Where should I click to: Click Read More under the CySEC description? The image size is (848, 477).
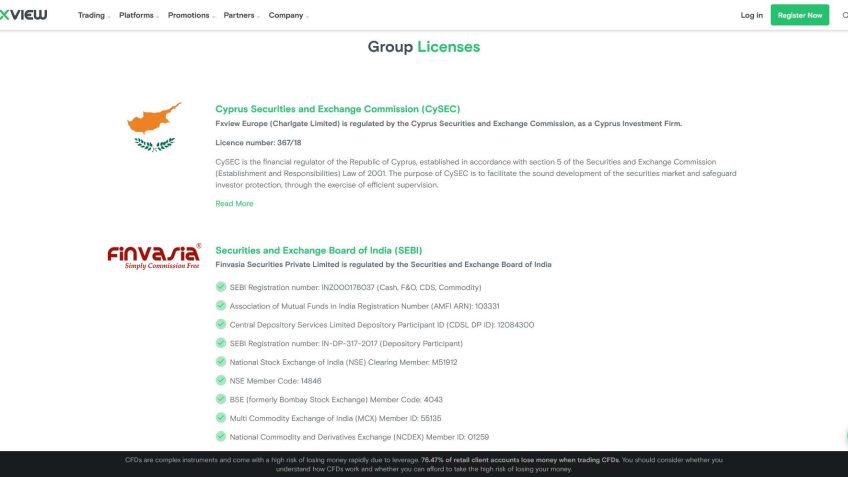coord(234,204)
